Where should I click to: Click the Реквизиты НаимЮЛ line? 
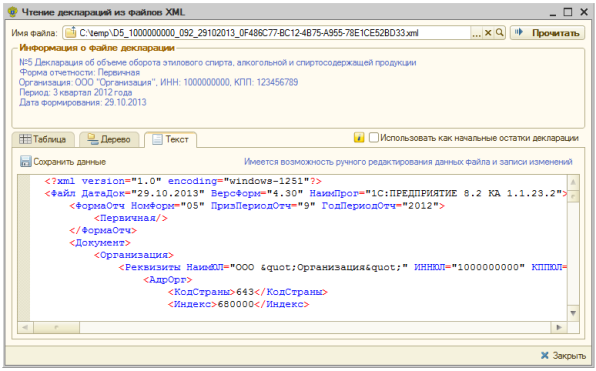pos(343,267)
